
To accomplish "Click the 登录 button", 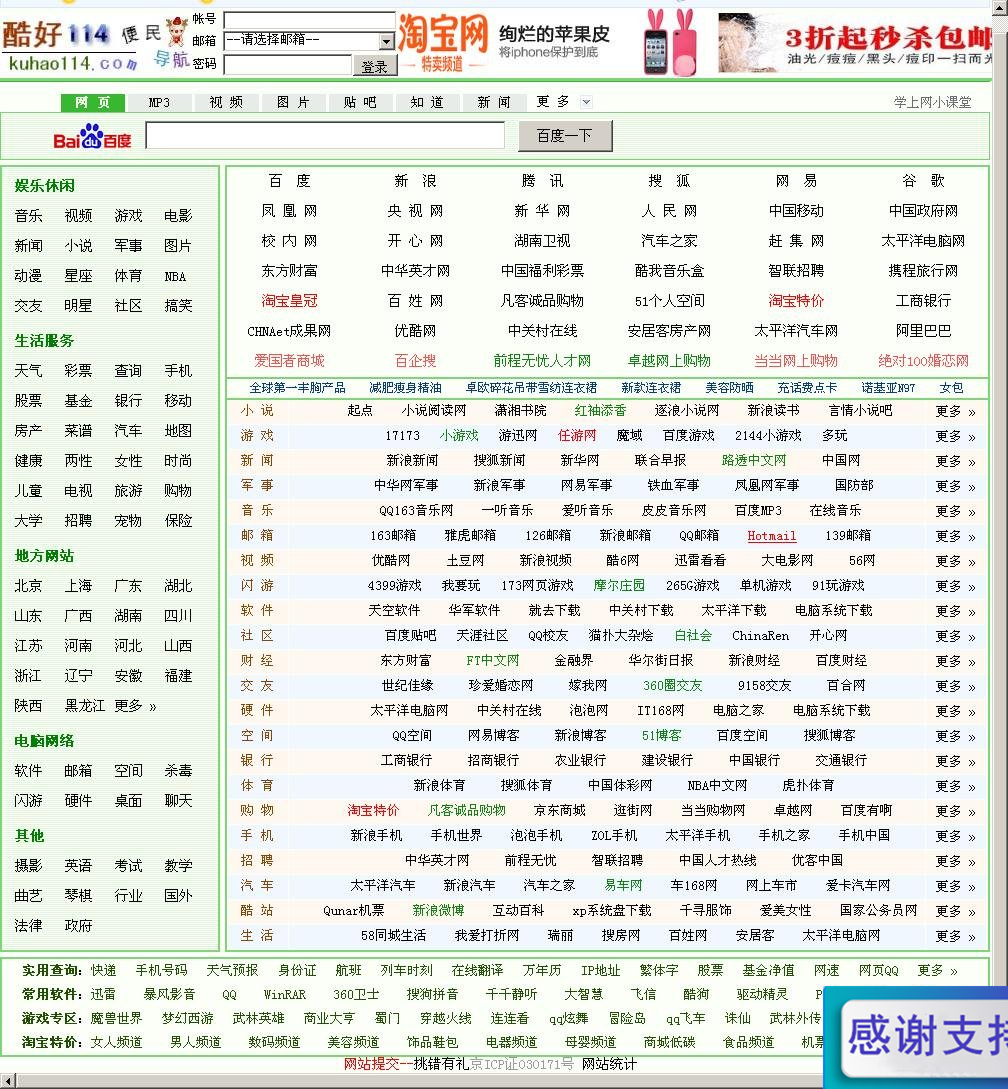I will [x=375, y=66].
